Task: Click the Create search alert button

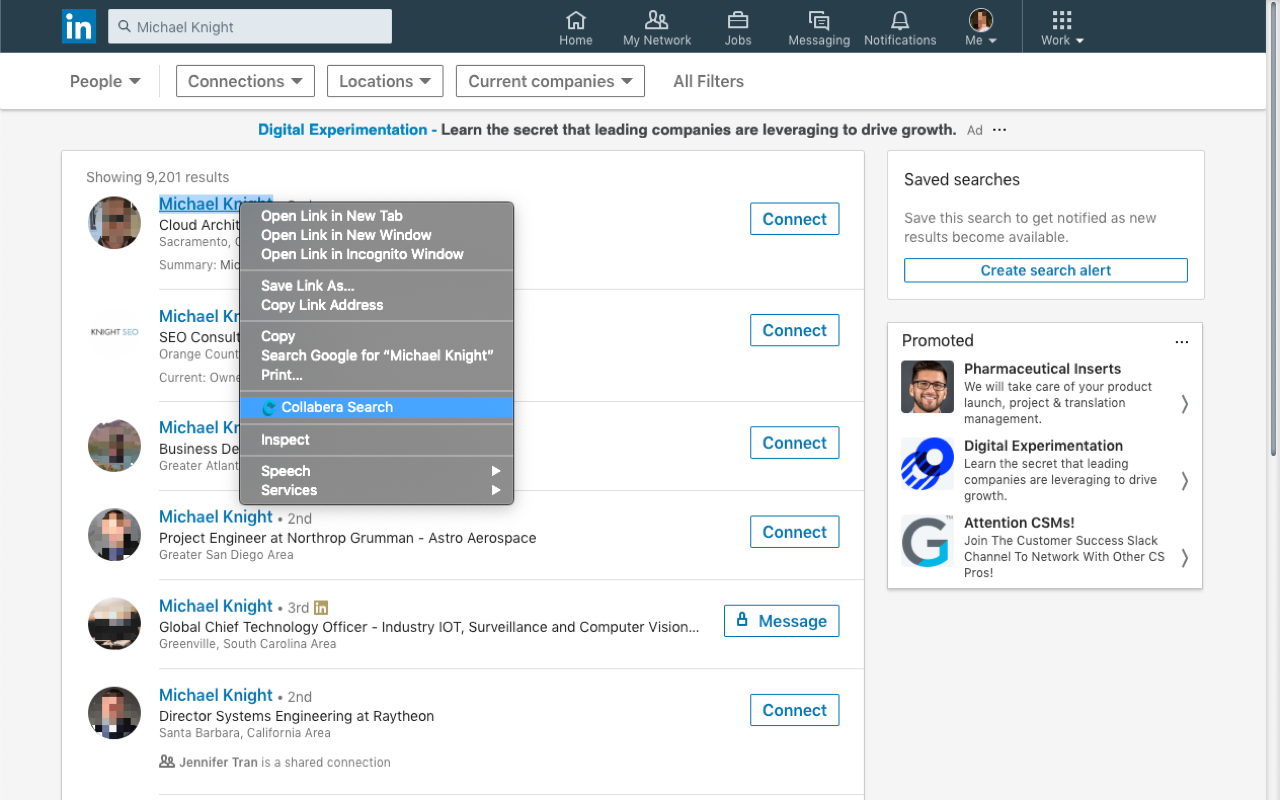Action: pos(1045,270)
